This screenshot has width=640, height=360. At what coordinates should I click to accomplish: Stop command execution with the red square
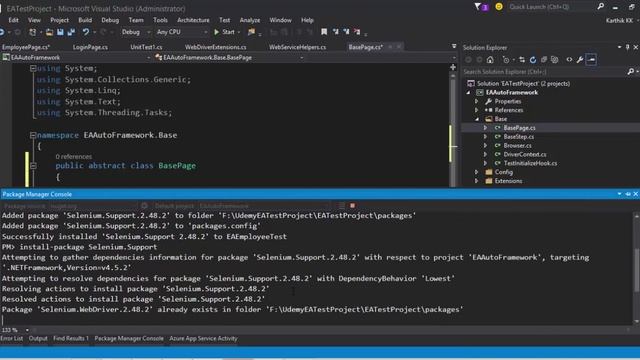tap(352, 206)
